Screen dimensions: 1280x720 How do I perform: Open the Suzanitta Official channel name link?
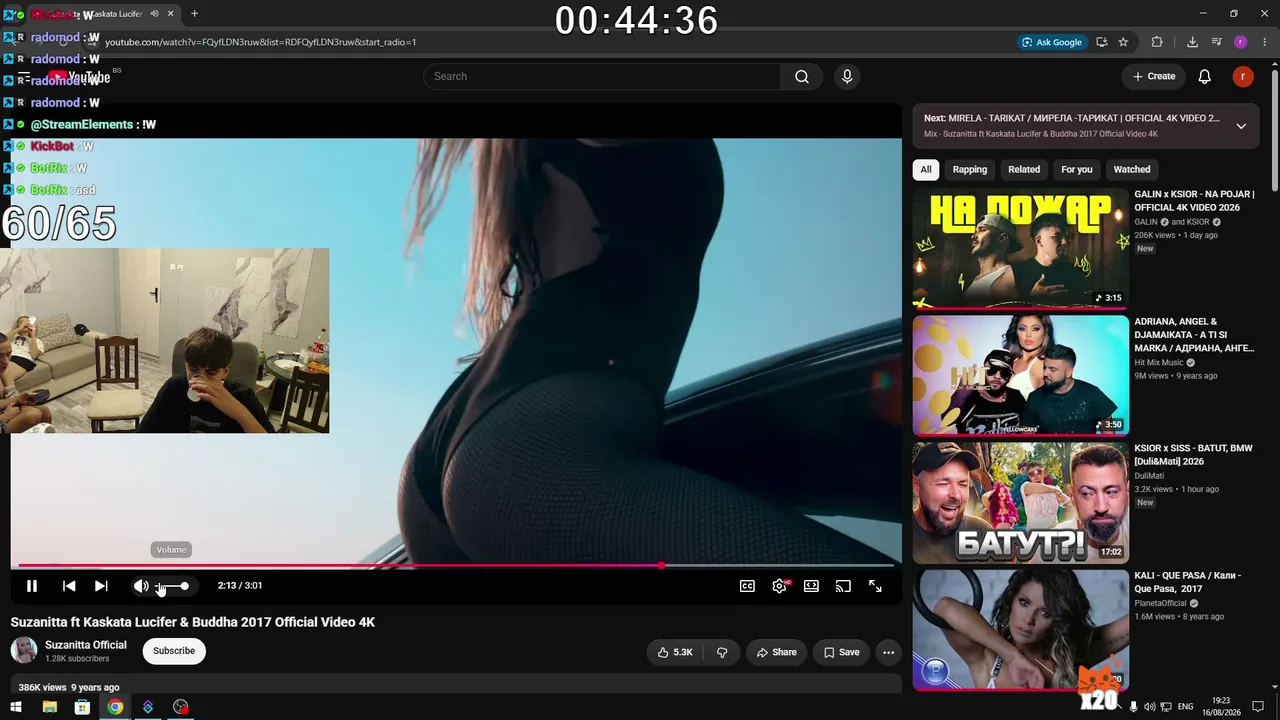pyautogui.click(x=86, y=645)
